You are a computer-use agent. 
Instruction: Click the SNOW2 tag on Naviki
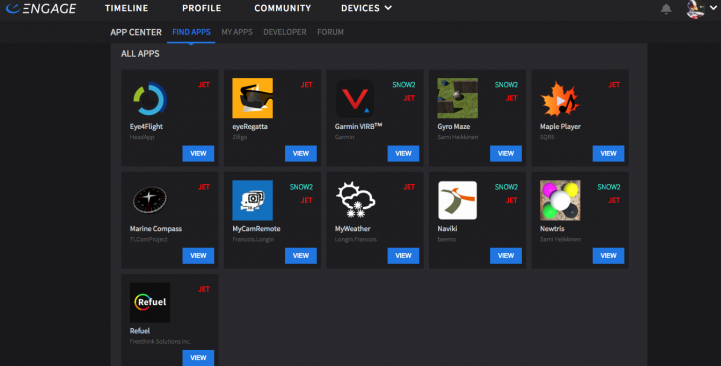(506, 187)
